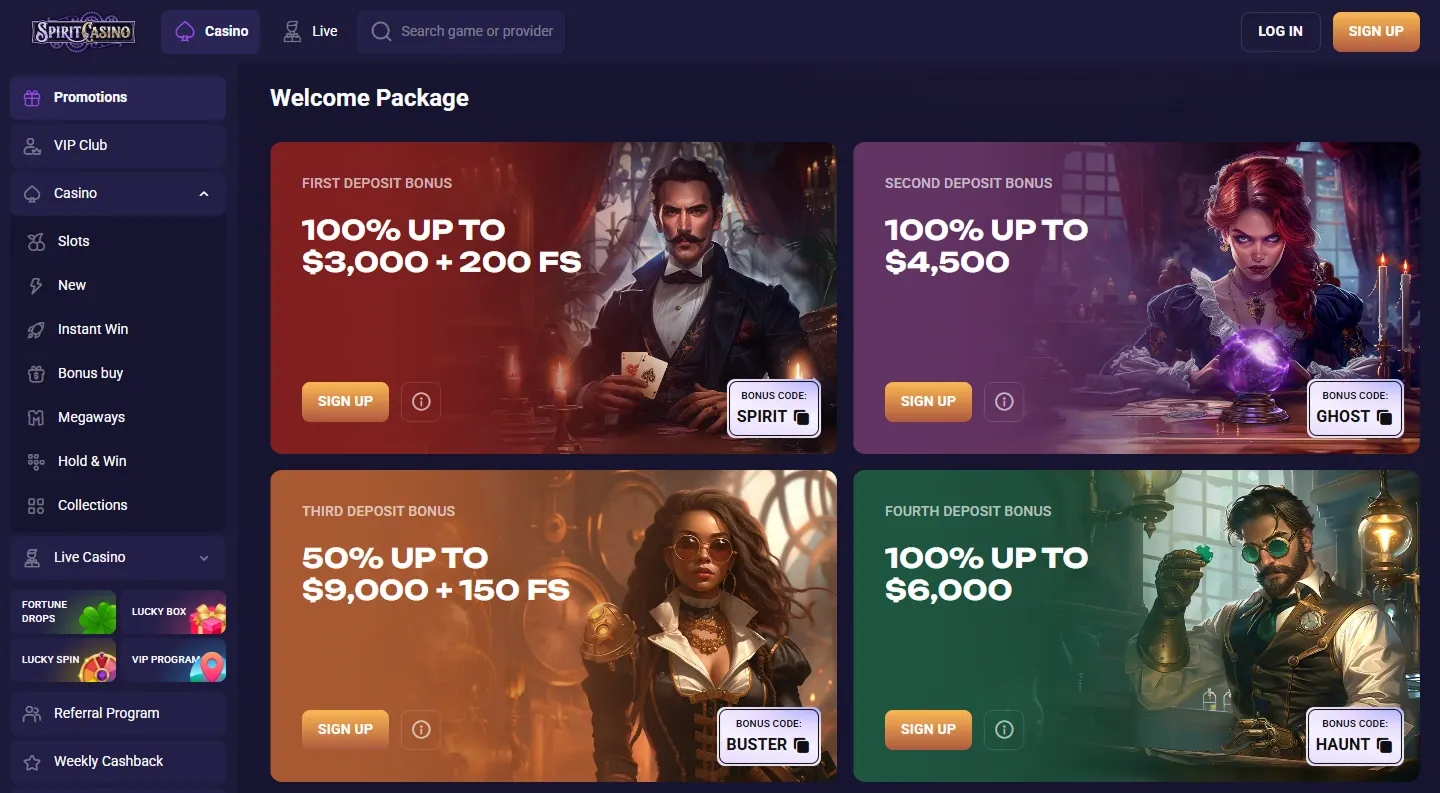Viewport: 1440px width, 793px height.
Task: Select the Collections icon
Action: [x=36, y=505]
